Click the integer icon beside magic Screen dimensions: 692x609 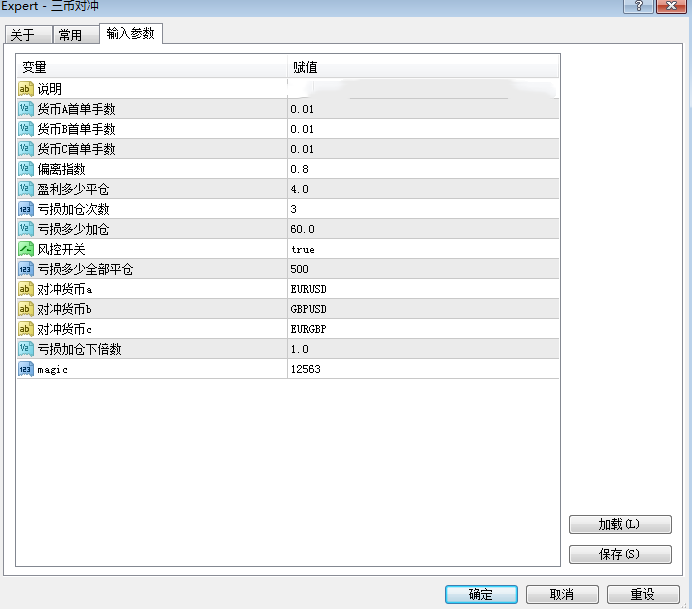coord(26,369)
